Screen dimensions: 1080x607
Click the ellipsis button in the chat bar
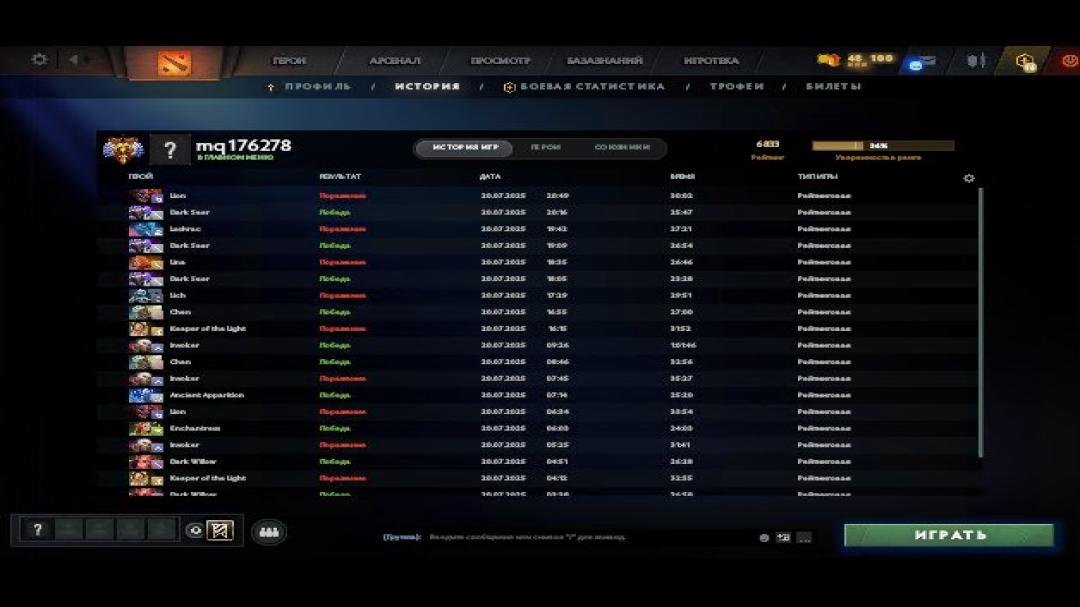pyautogui.click(x=804, y=537)
